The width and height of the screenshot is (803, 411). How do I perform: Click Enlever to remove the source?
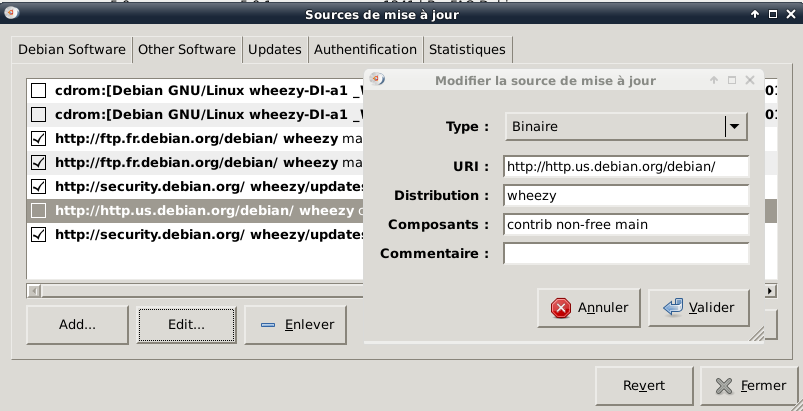tap(295, 325)
